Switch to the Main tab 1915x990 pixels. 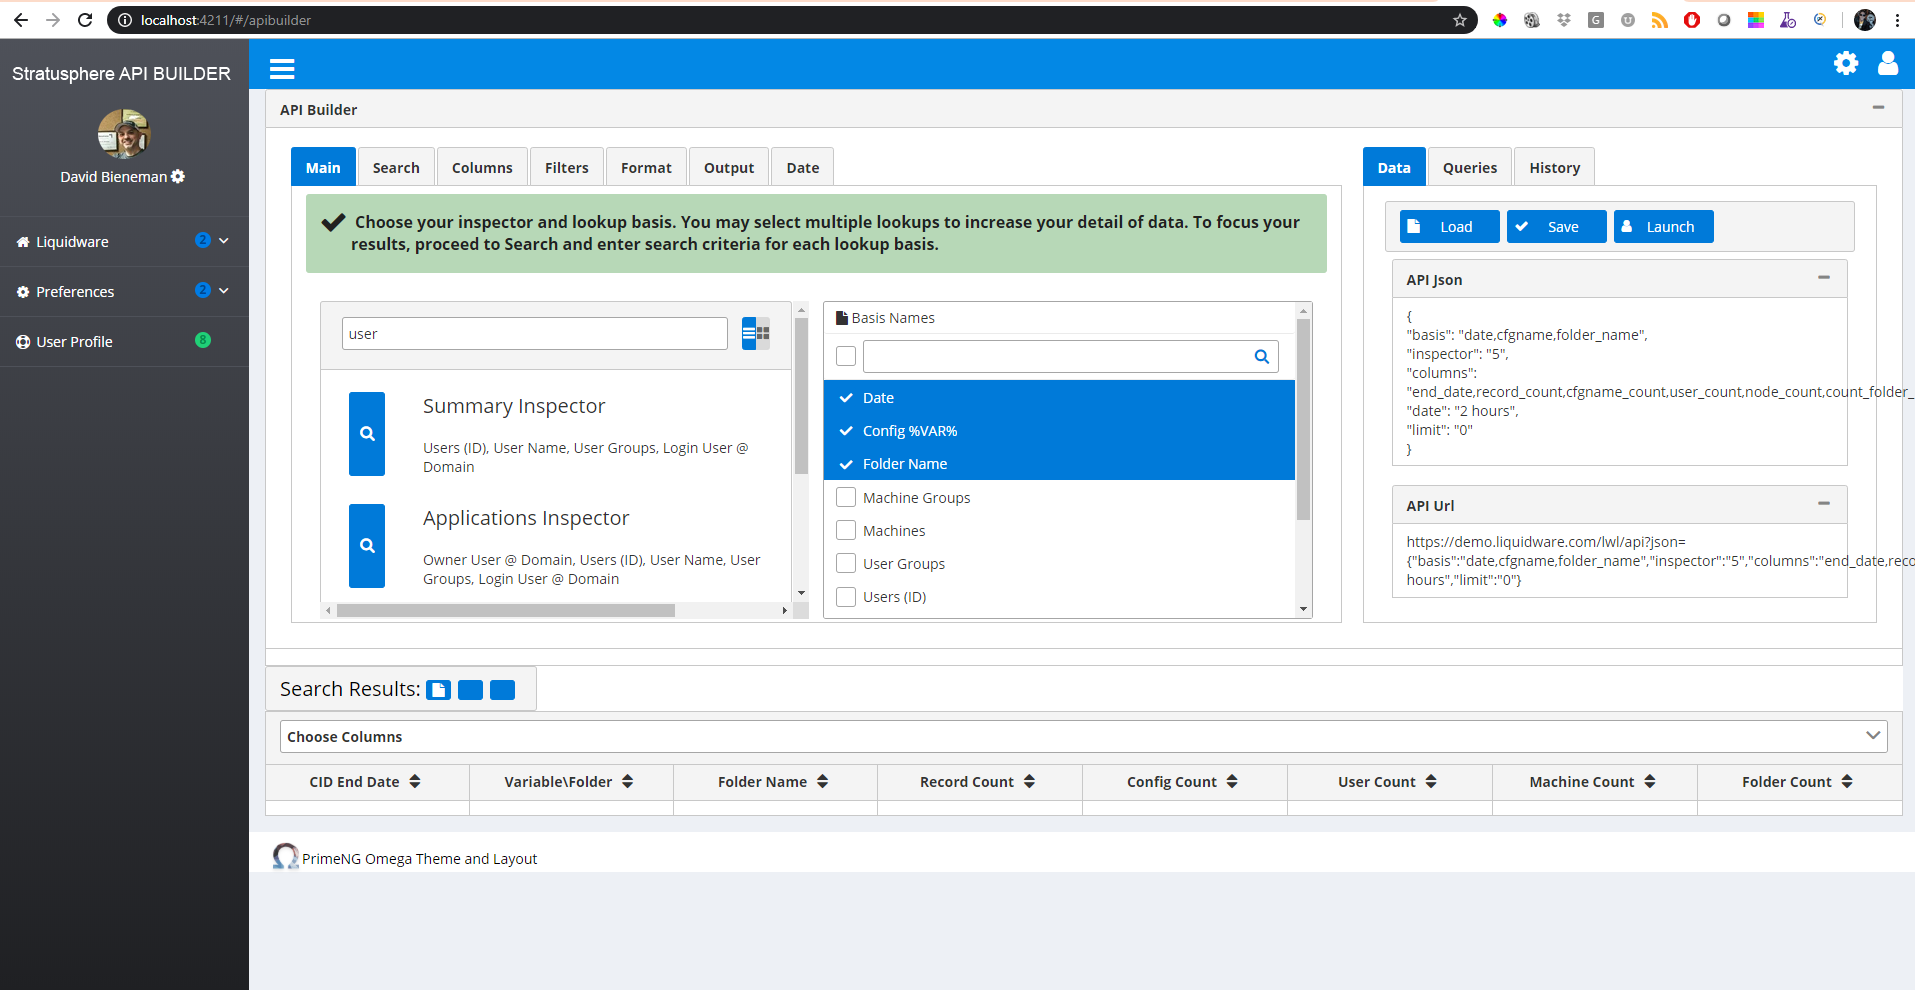pyautogui.click(x=323, y=167)
